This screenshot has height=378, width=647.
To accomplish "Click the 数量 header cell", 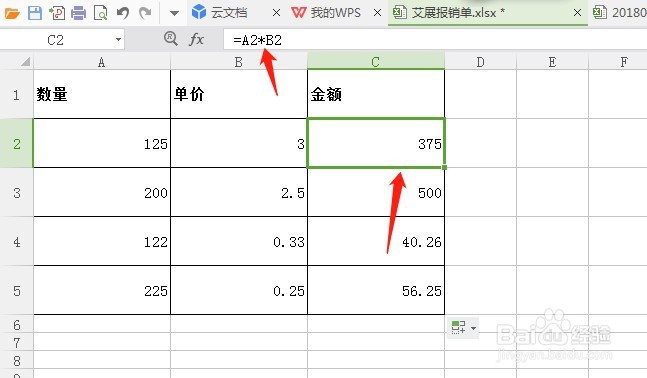I will pyautogui.click(x=102, y=94).
